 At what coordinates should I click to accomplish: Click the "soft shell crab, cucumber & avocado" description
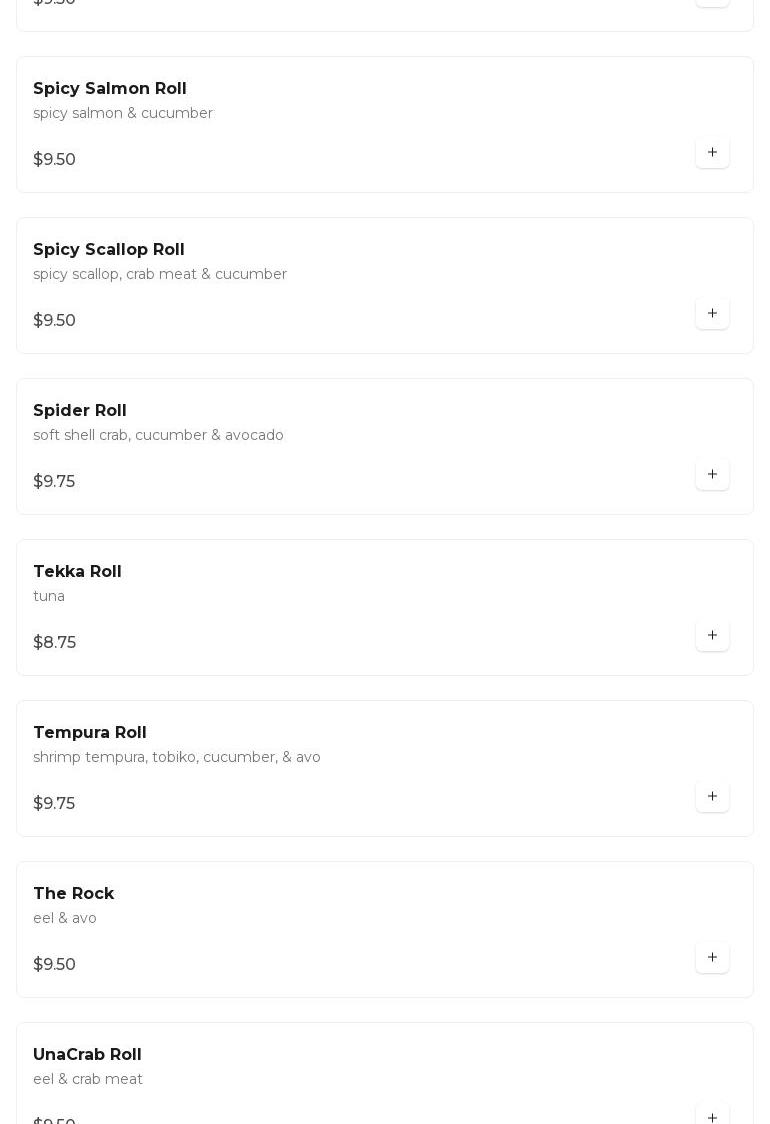(x=158, y=435)
